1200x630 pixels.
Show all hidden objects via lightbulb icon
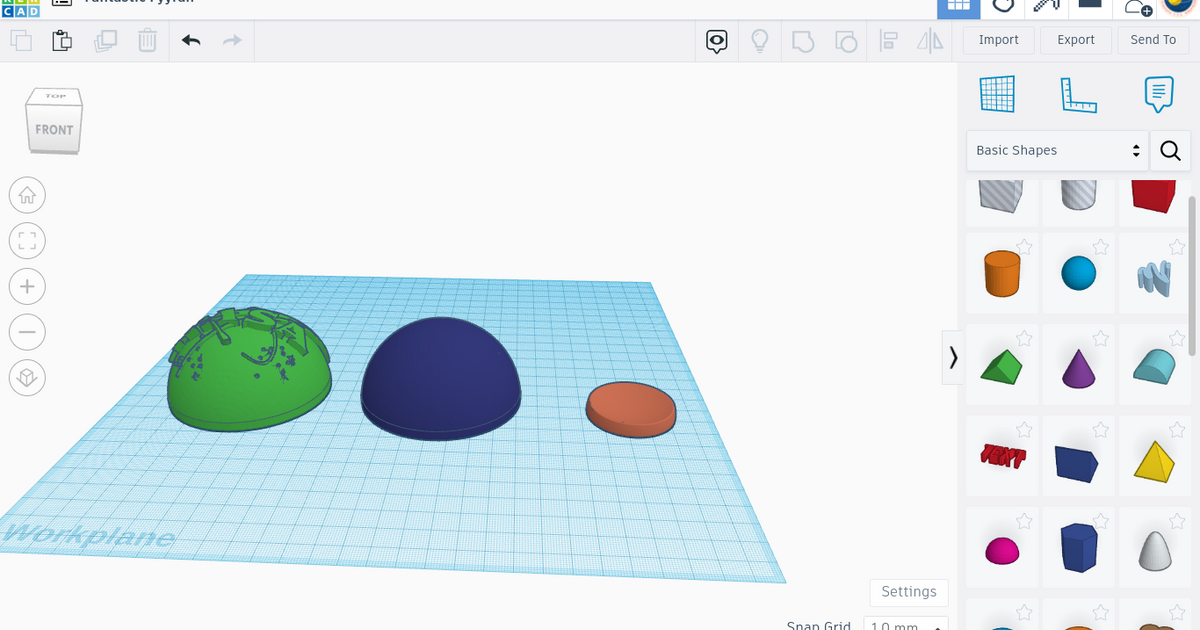[x=759, y=41]
